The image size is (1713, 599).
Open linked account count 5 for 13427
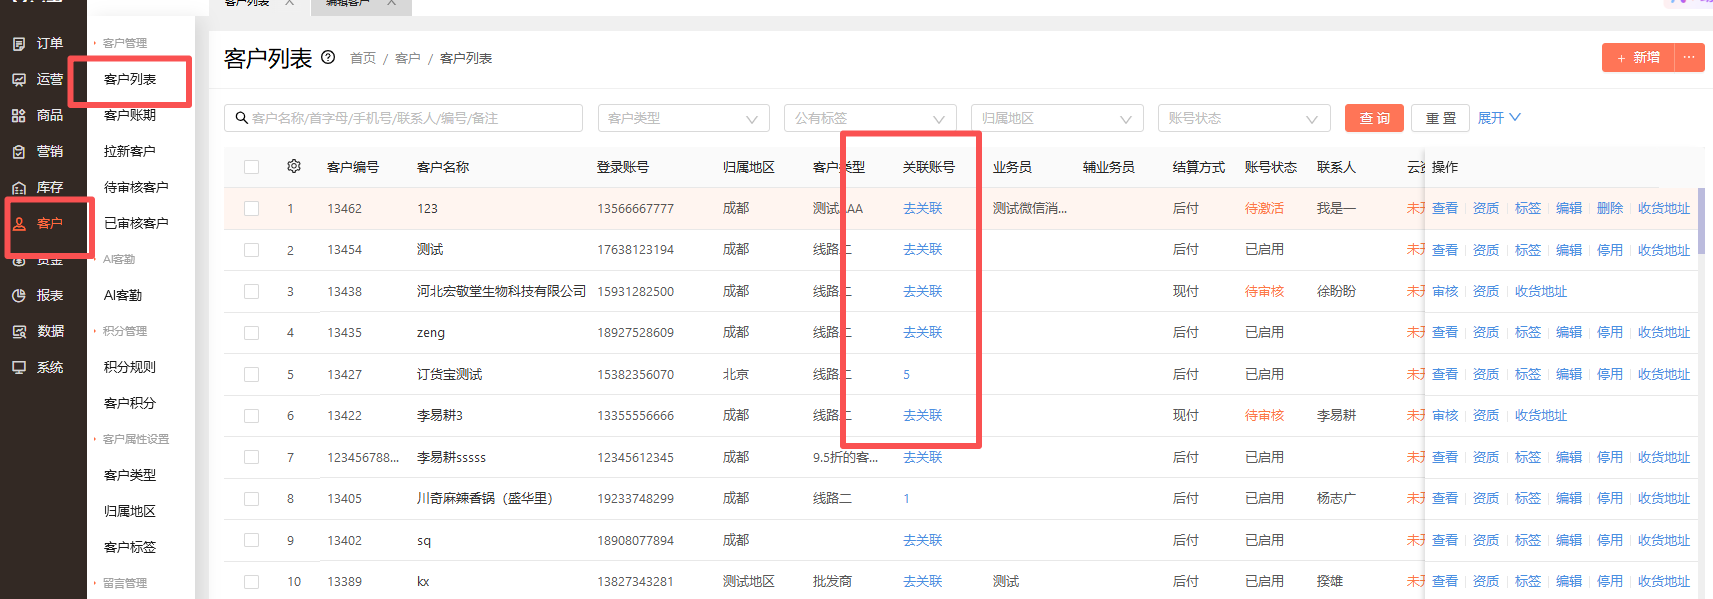pos(907,374)
